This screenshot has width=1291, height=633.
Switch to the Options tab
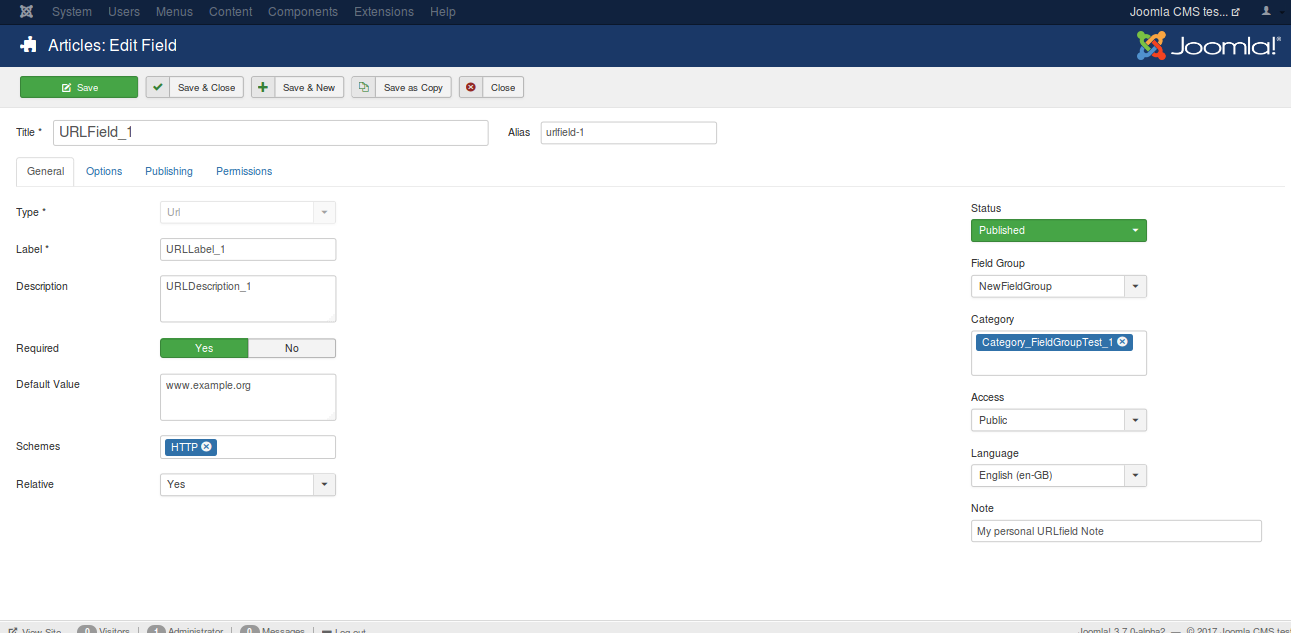[x=104, y=171]
